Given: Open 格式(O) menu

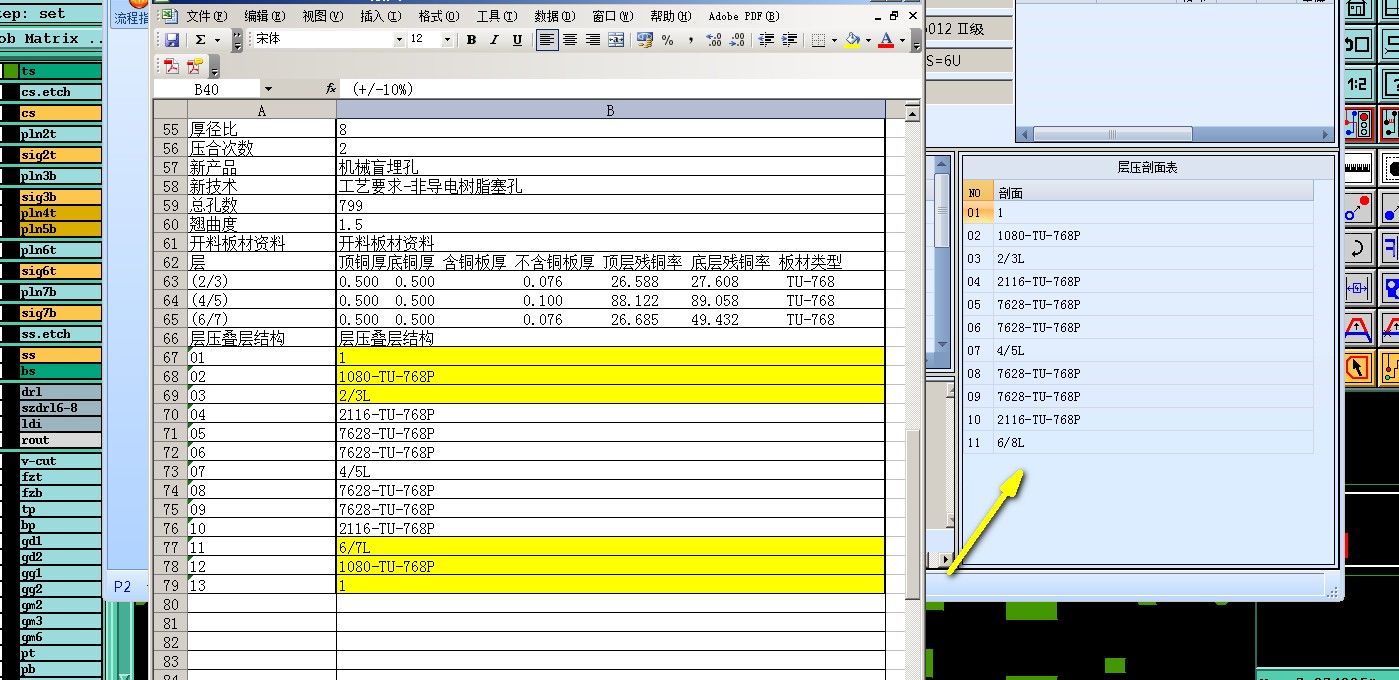Looking at the screenshot, I should (438, 16).
